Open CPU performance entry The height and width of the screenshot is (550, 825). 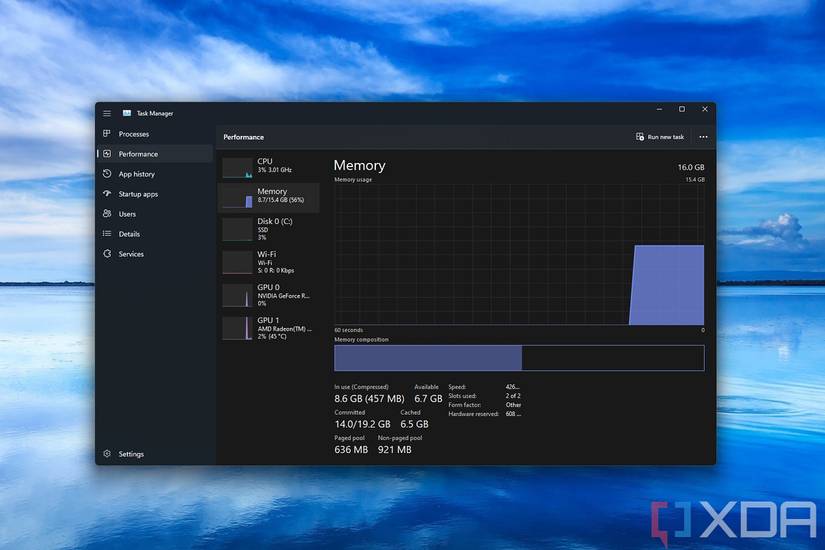point(268,168)
